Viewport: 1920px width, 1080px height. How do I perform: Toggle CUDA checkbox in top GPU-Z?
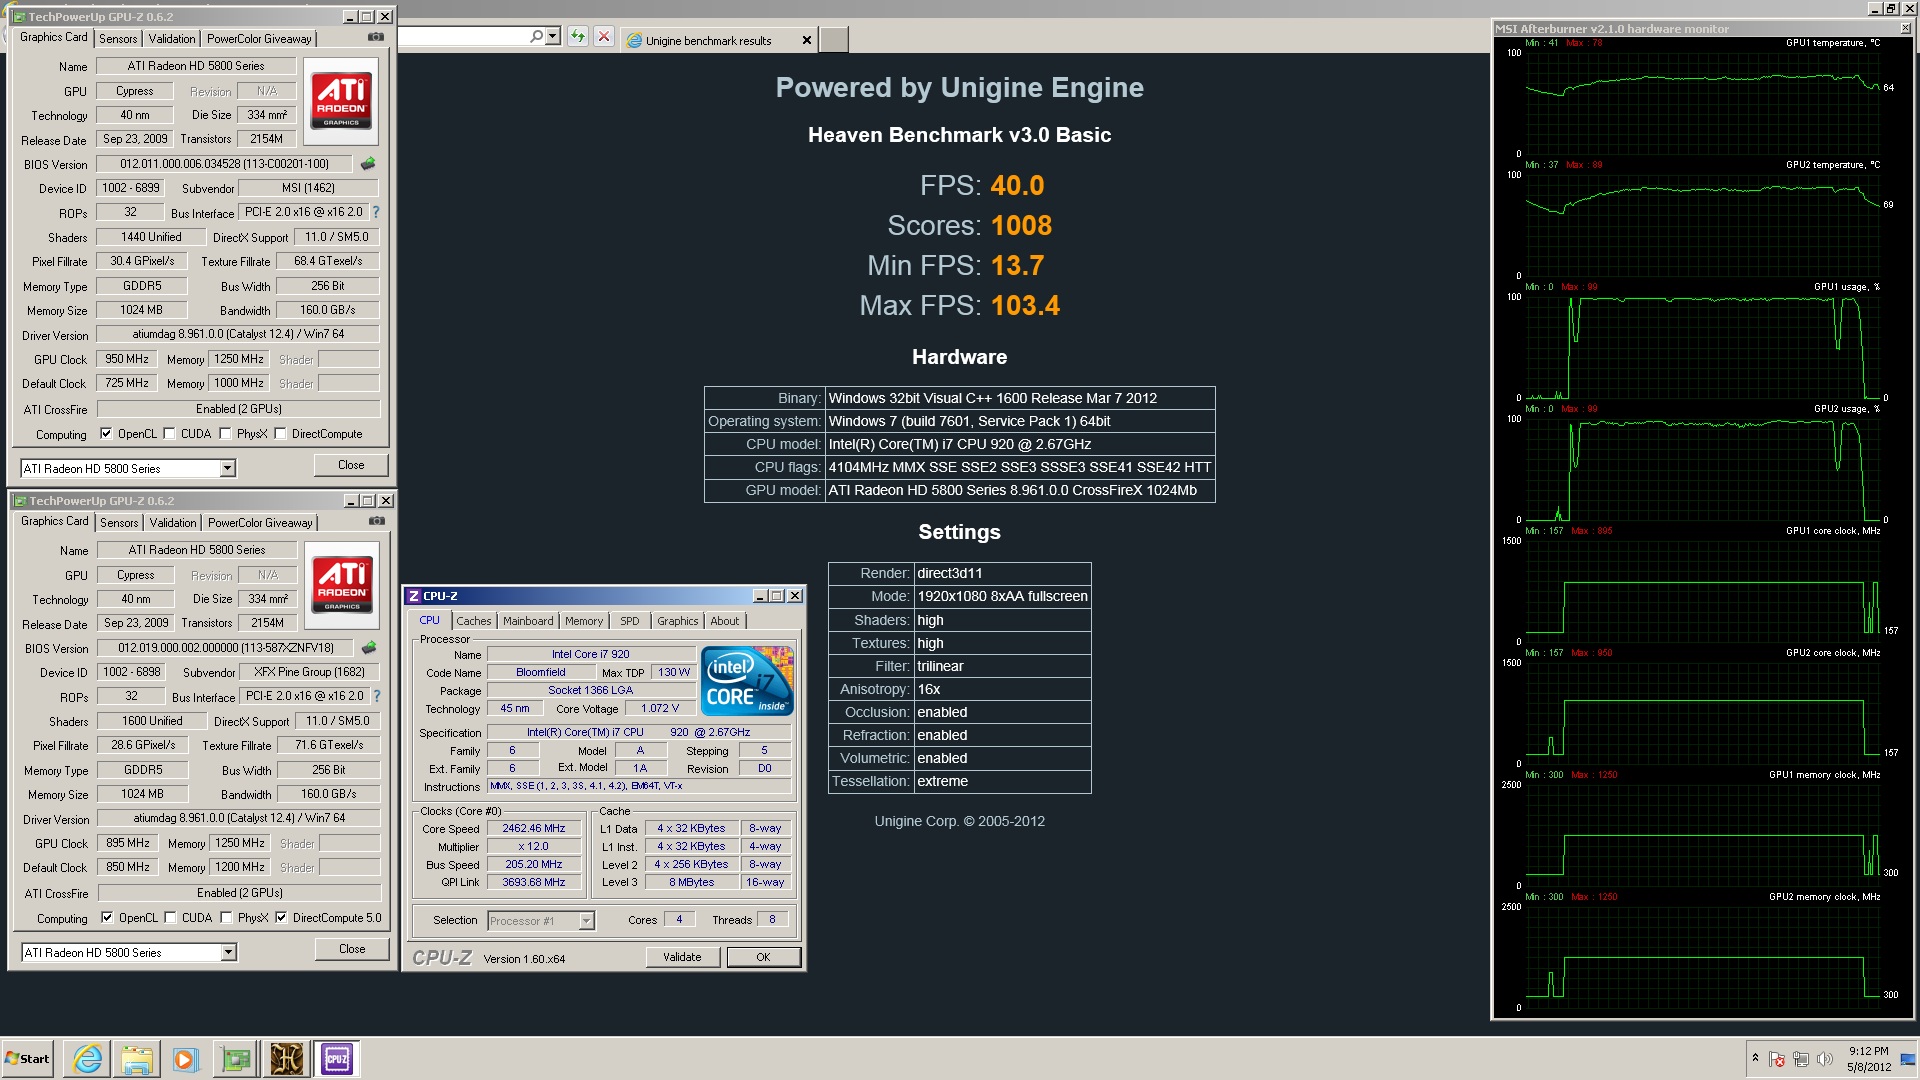tap(170, 434)
